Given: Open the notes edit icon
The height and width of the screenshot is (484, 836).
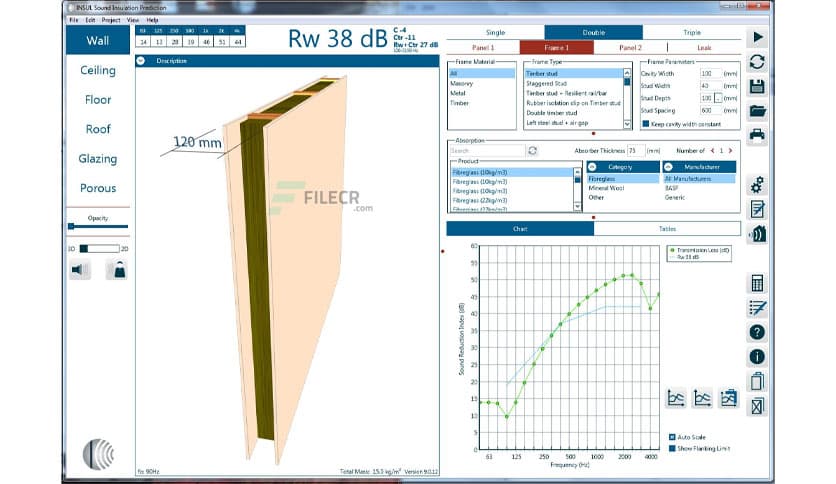Looking at the screenshot, I should click(758, 209).
